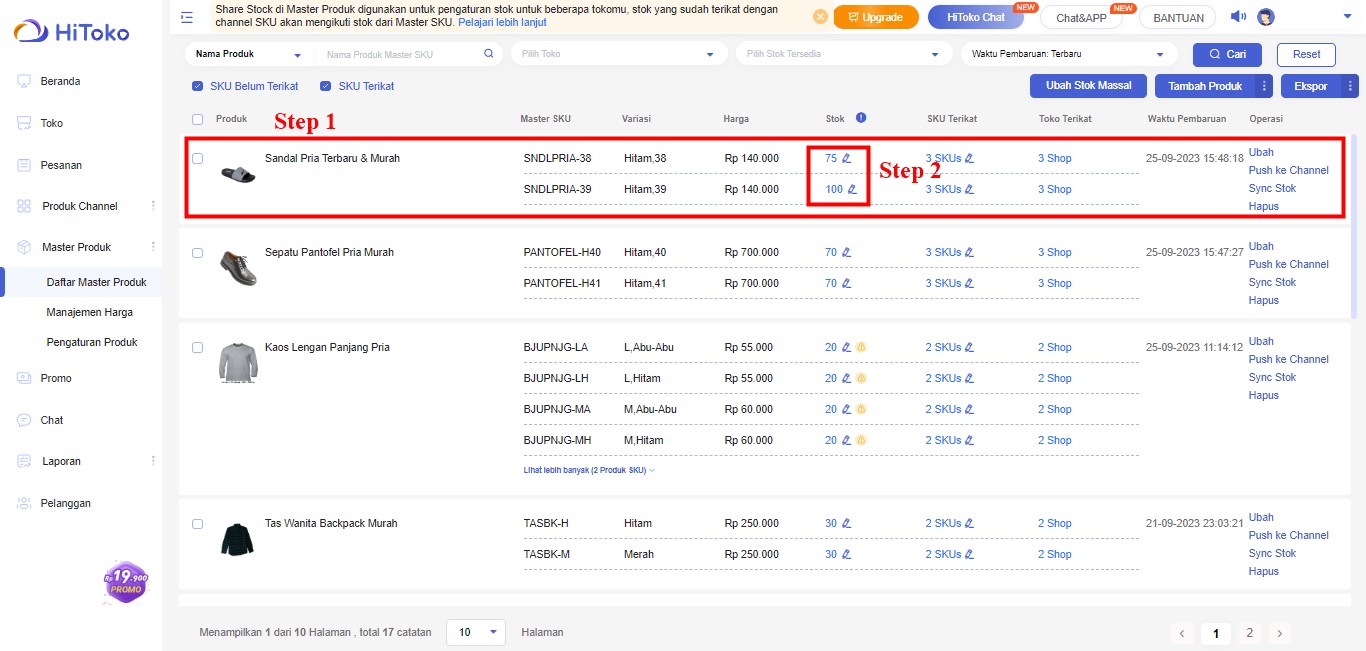Edit stock pencil icon for SNDLPRIA-38
The width and height of the screenshot is (1366, 651).
tap(846, 158)
